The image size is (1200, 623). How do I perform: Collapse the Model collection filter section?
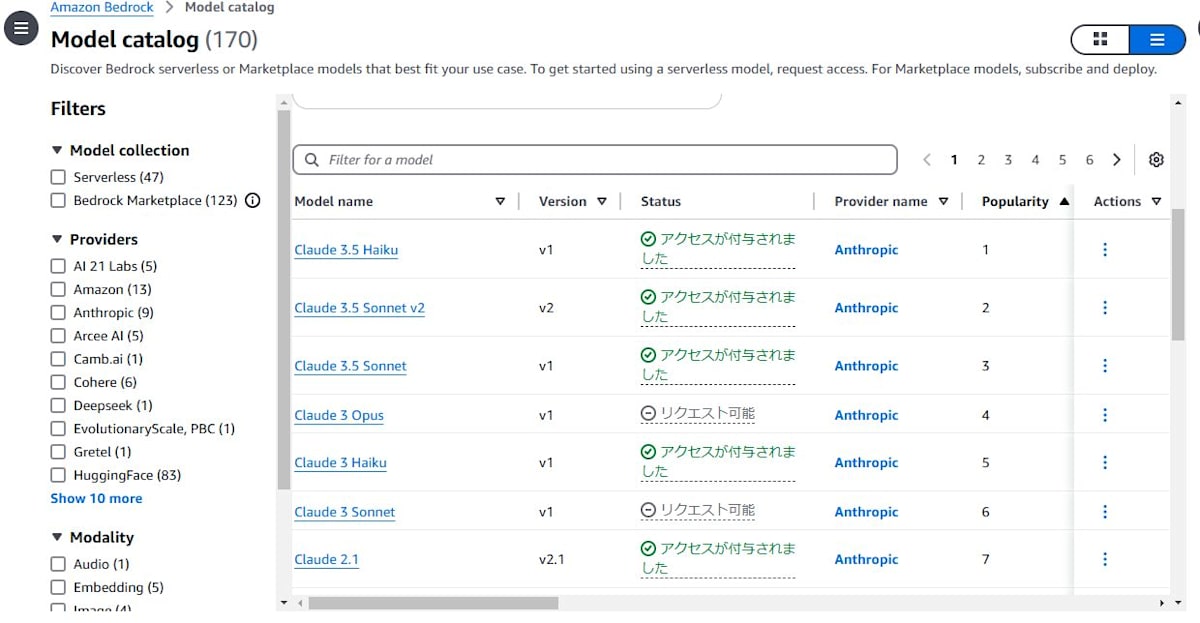57,150
